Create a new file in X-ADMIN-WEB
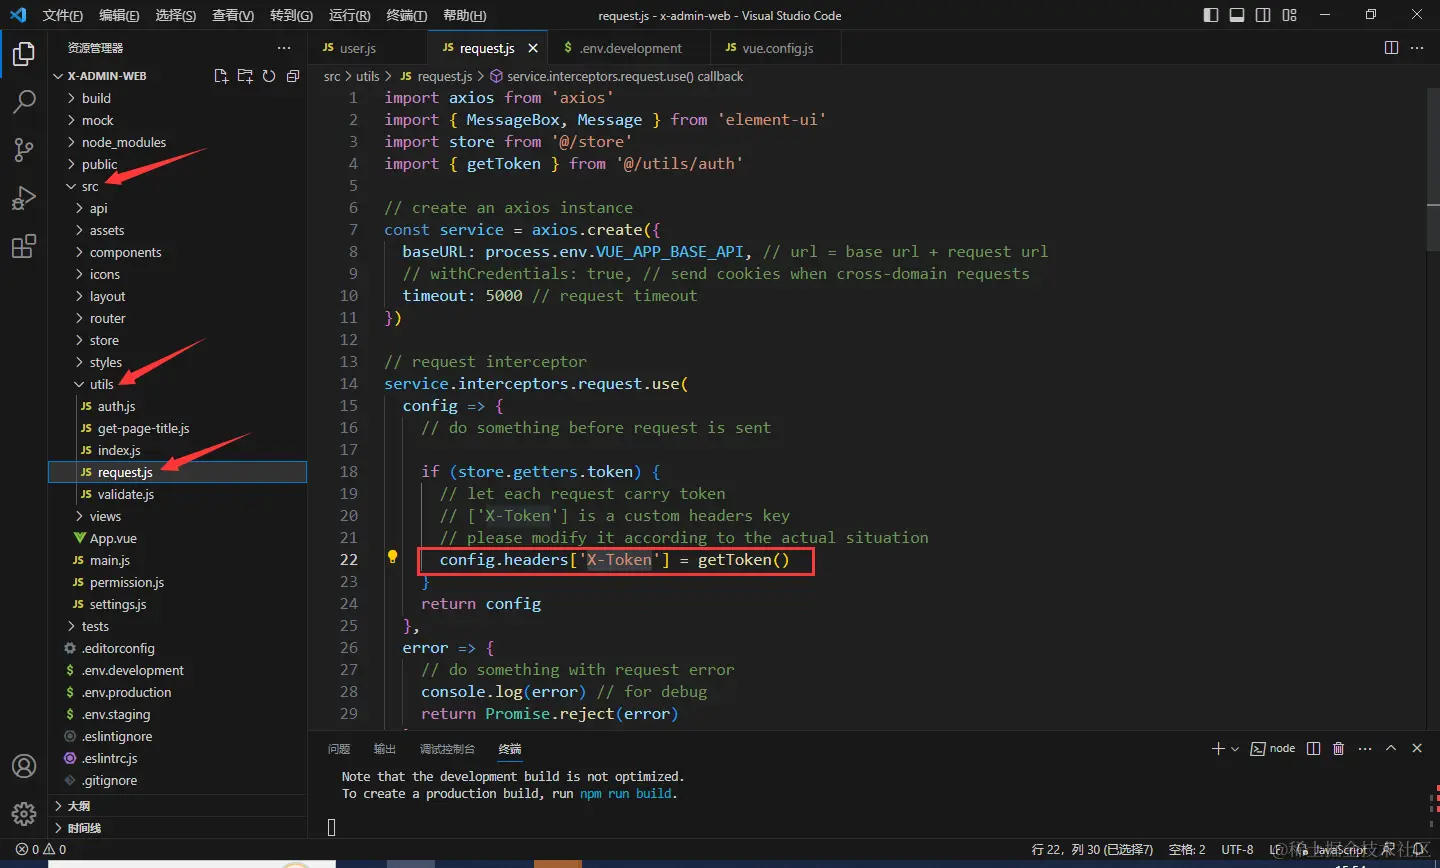1440x868 pixels. click(221, 76)
